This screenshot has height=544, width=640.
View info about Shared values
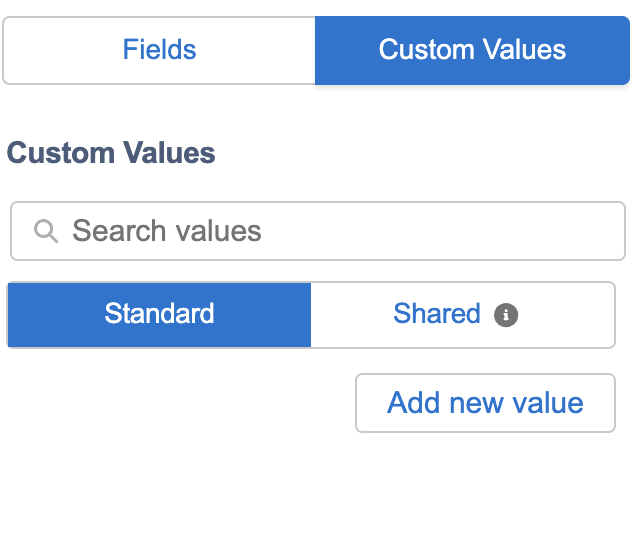click(506, 315)
